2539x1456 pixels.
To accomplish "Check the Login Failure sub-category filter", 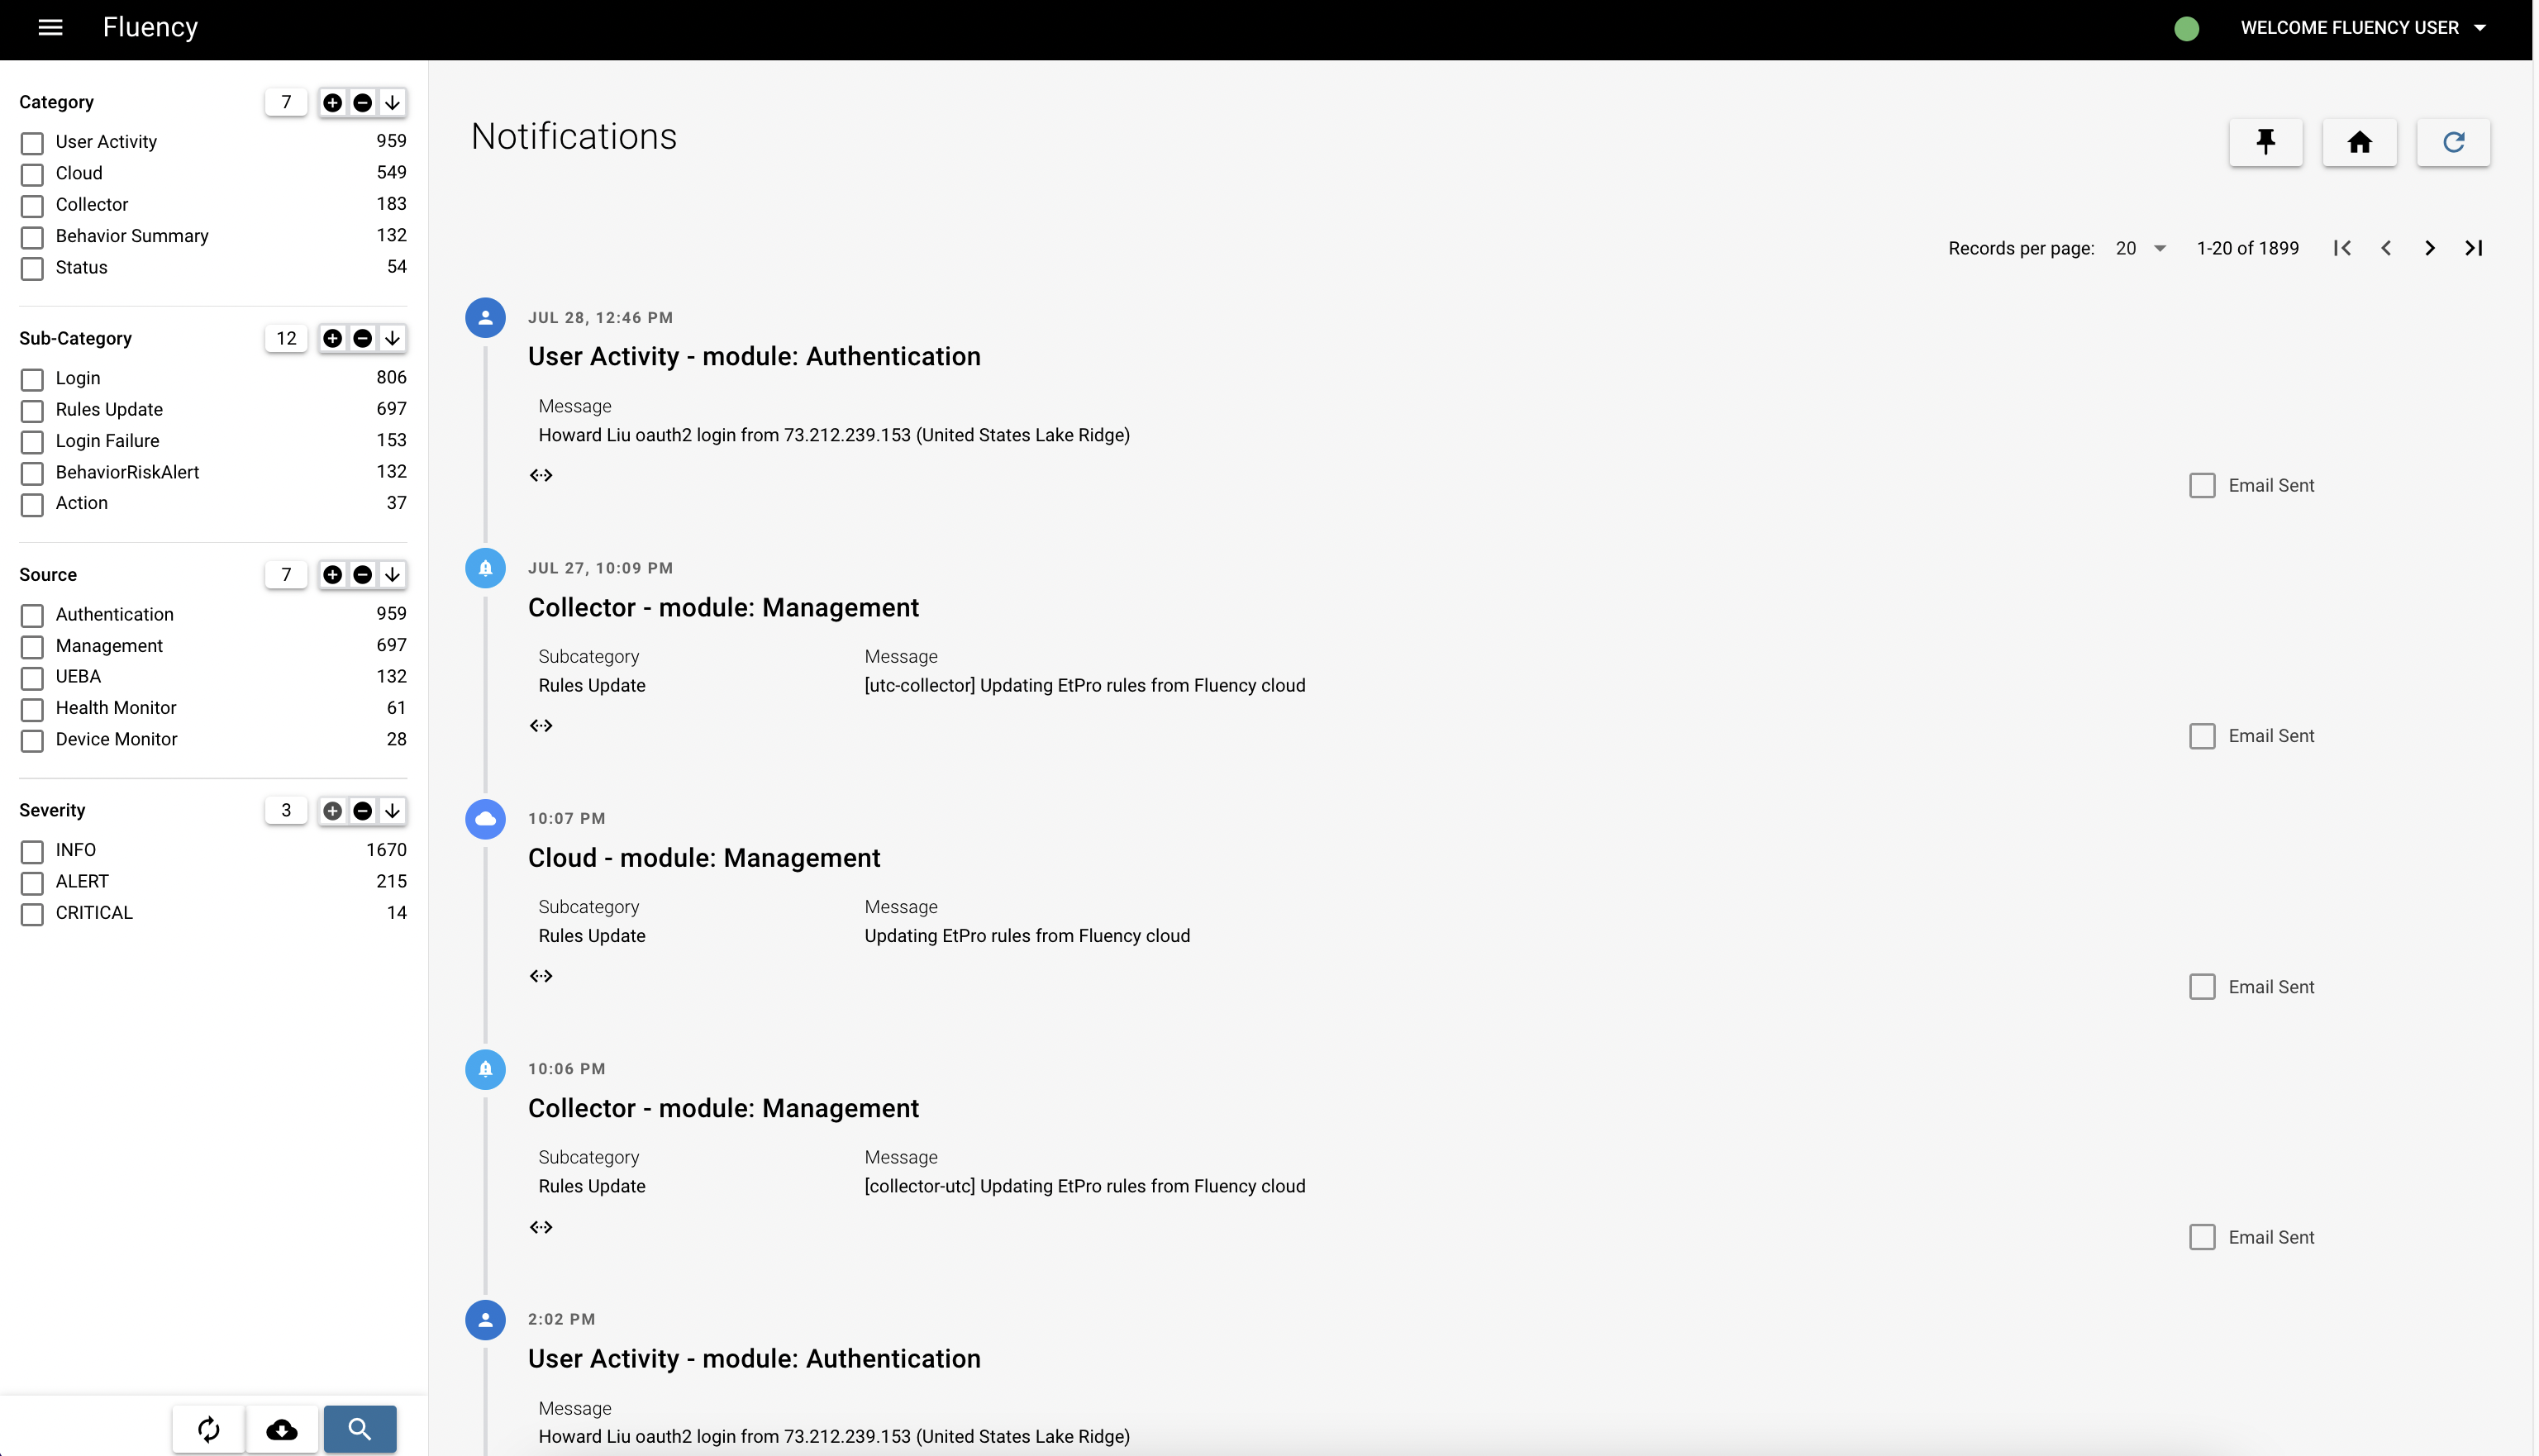I will (x=32, y=442).
